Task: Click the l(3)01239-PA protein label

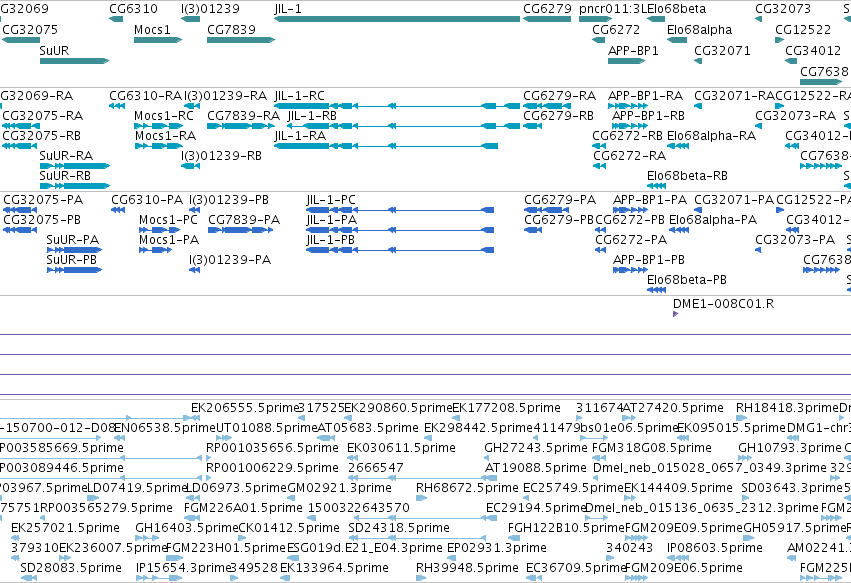Action: (x=230, y=260)
